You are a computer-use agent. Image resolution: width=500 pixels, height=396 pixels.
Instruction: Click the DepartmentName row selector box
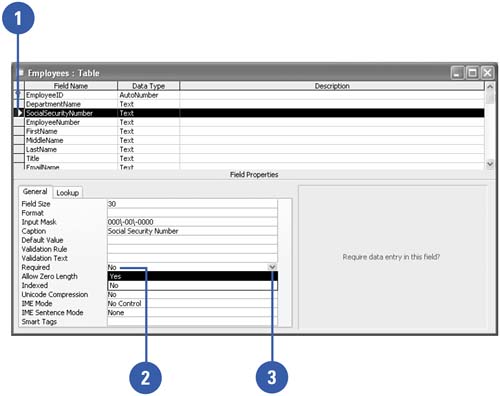point(19,104)
